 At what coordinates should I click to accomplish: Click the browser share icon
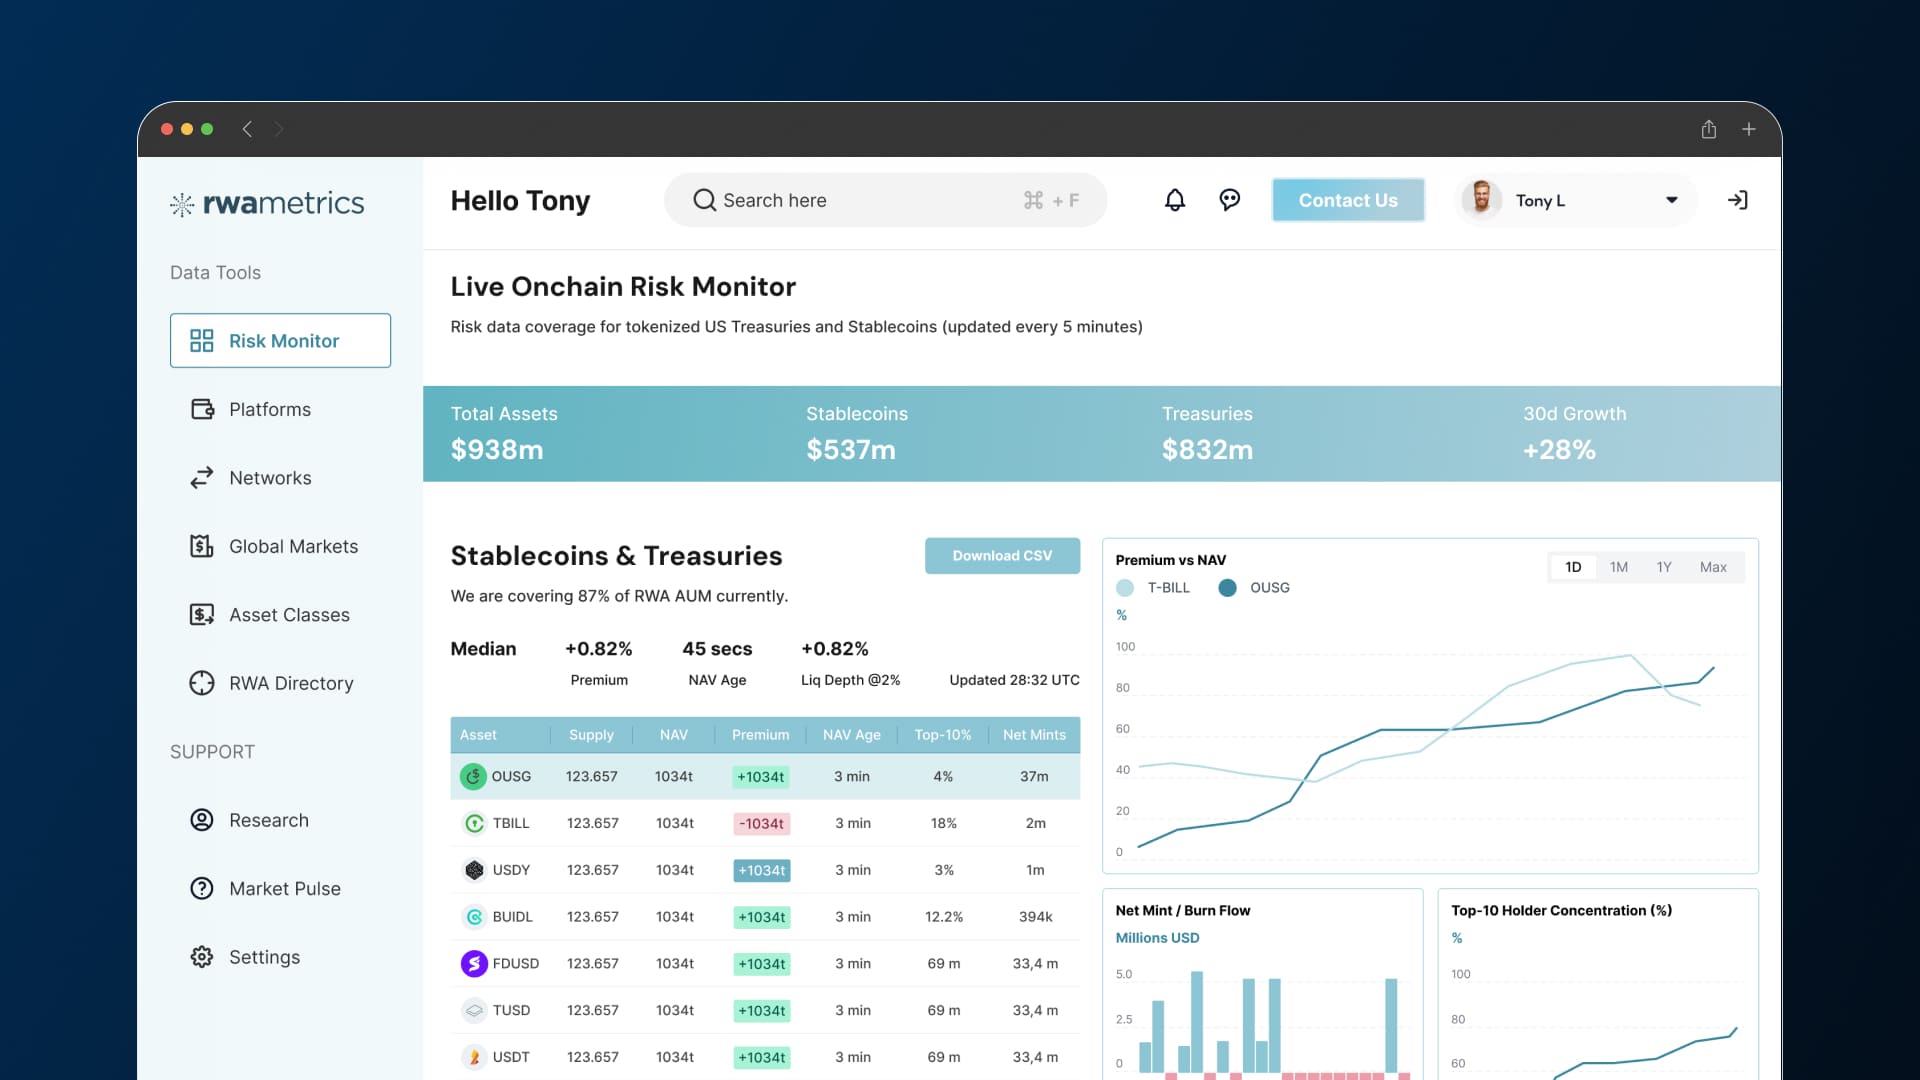[x=1709, y=129]
